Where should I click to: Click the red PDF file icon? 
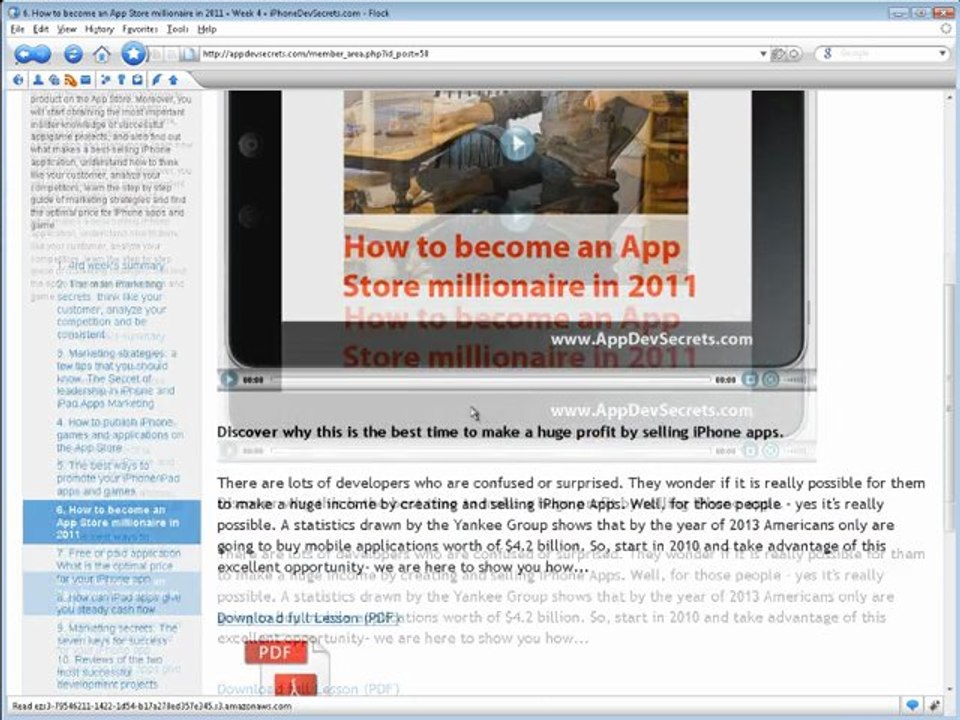tap(287, 667)
